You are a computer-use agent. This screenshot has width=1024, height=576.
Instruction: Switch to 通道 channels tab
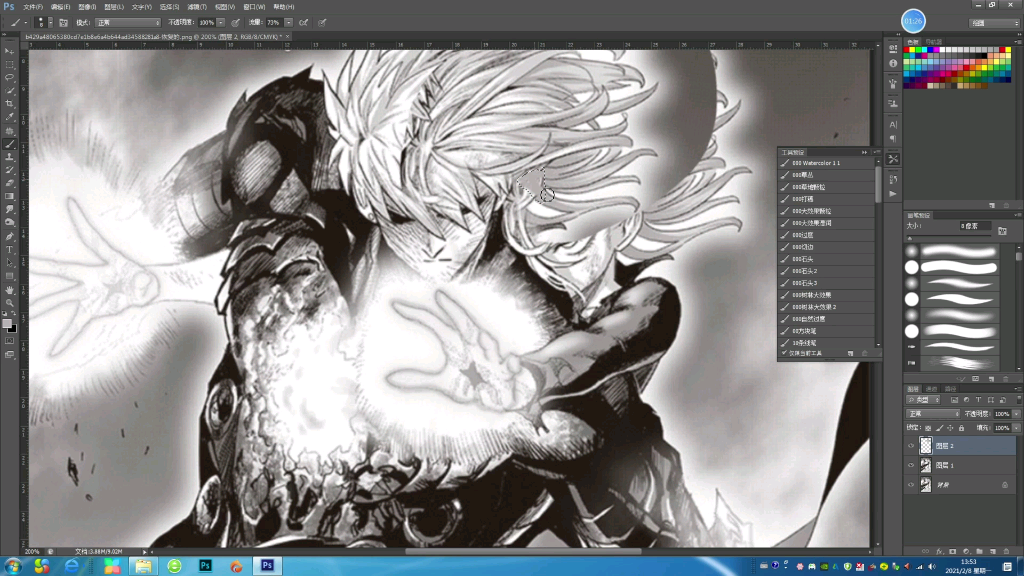point(931,389)
